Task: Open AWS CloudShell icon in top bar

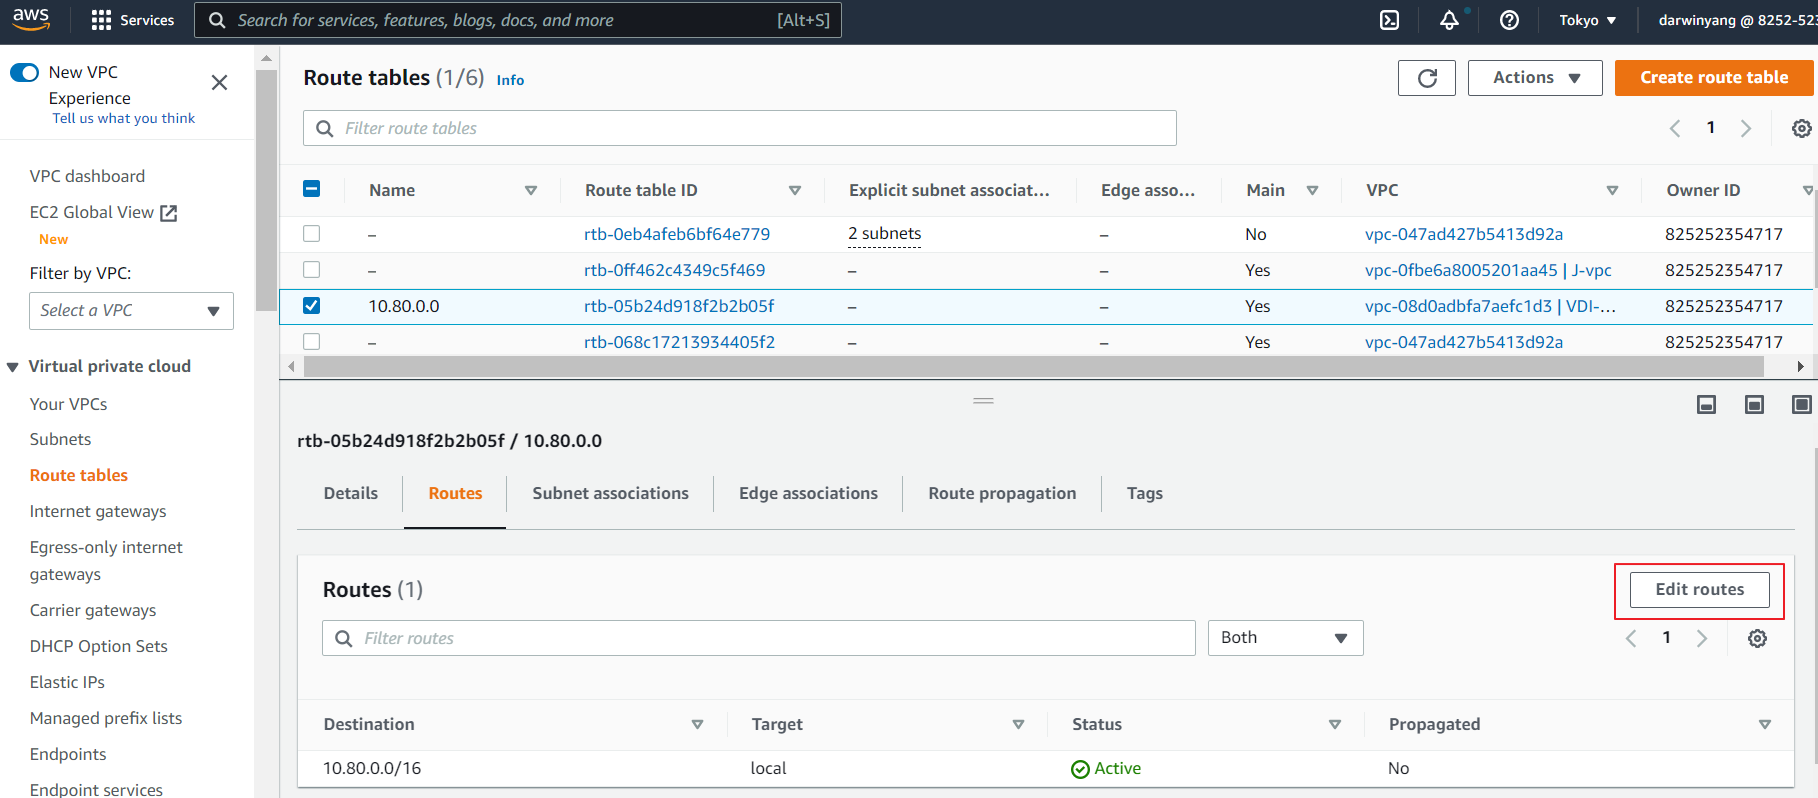Action: tap(1389, 20)
